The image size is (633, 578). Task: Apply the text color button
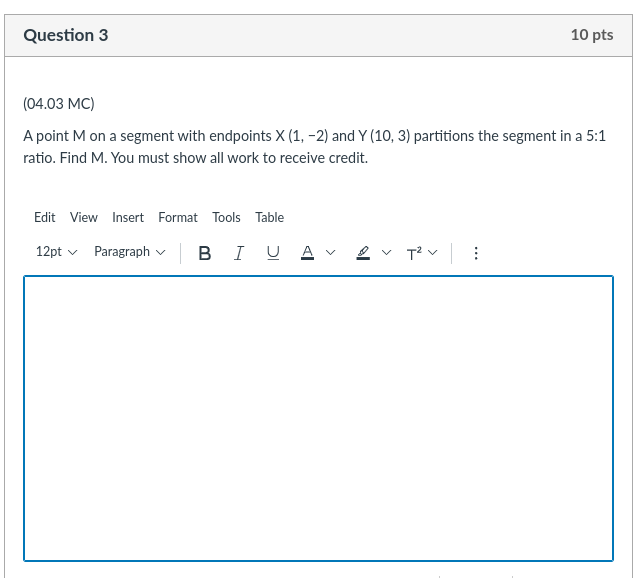pyautogui.click(x=307, y=253)
